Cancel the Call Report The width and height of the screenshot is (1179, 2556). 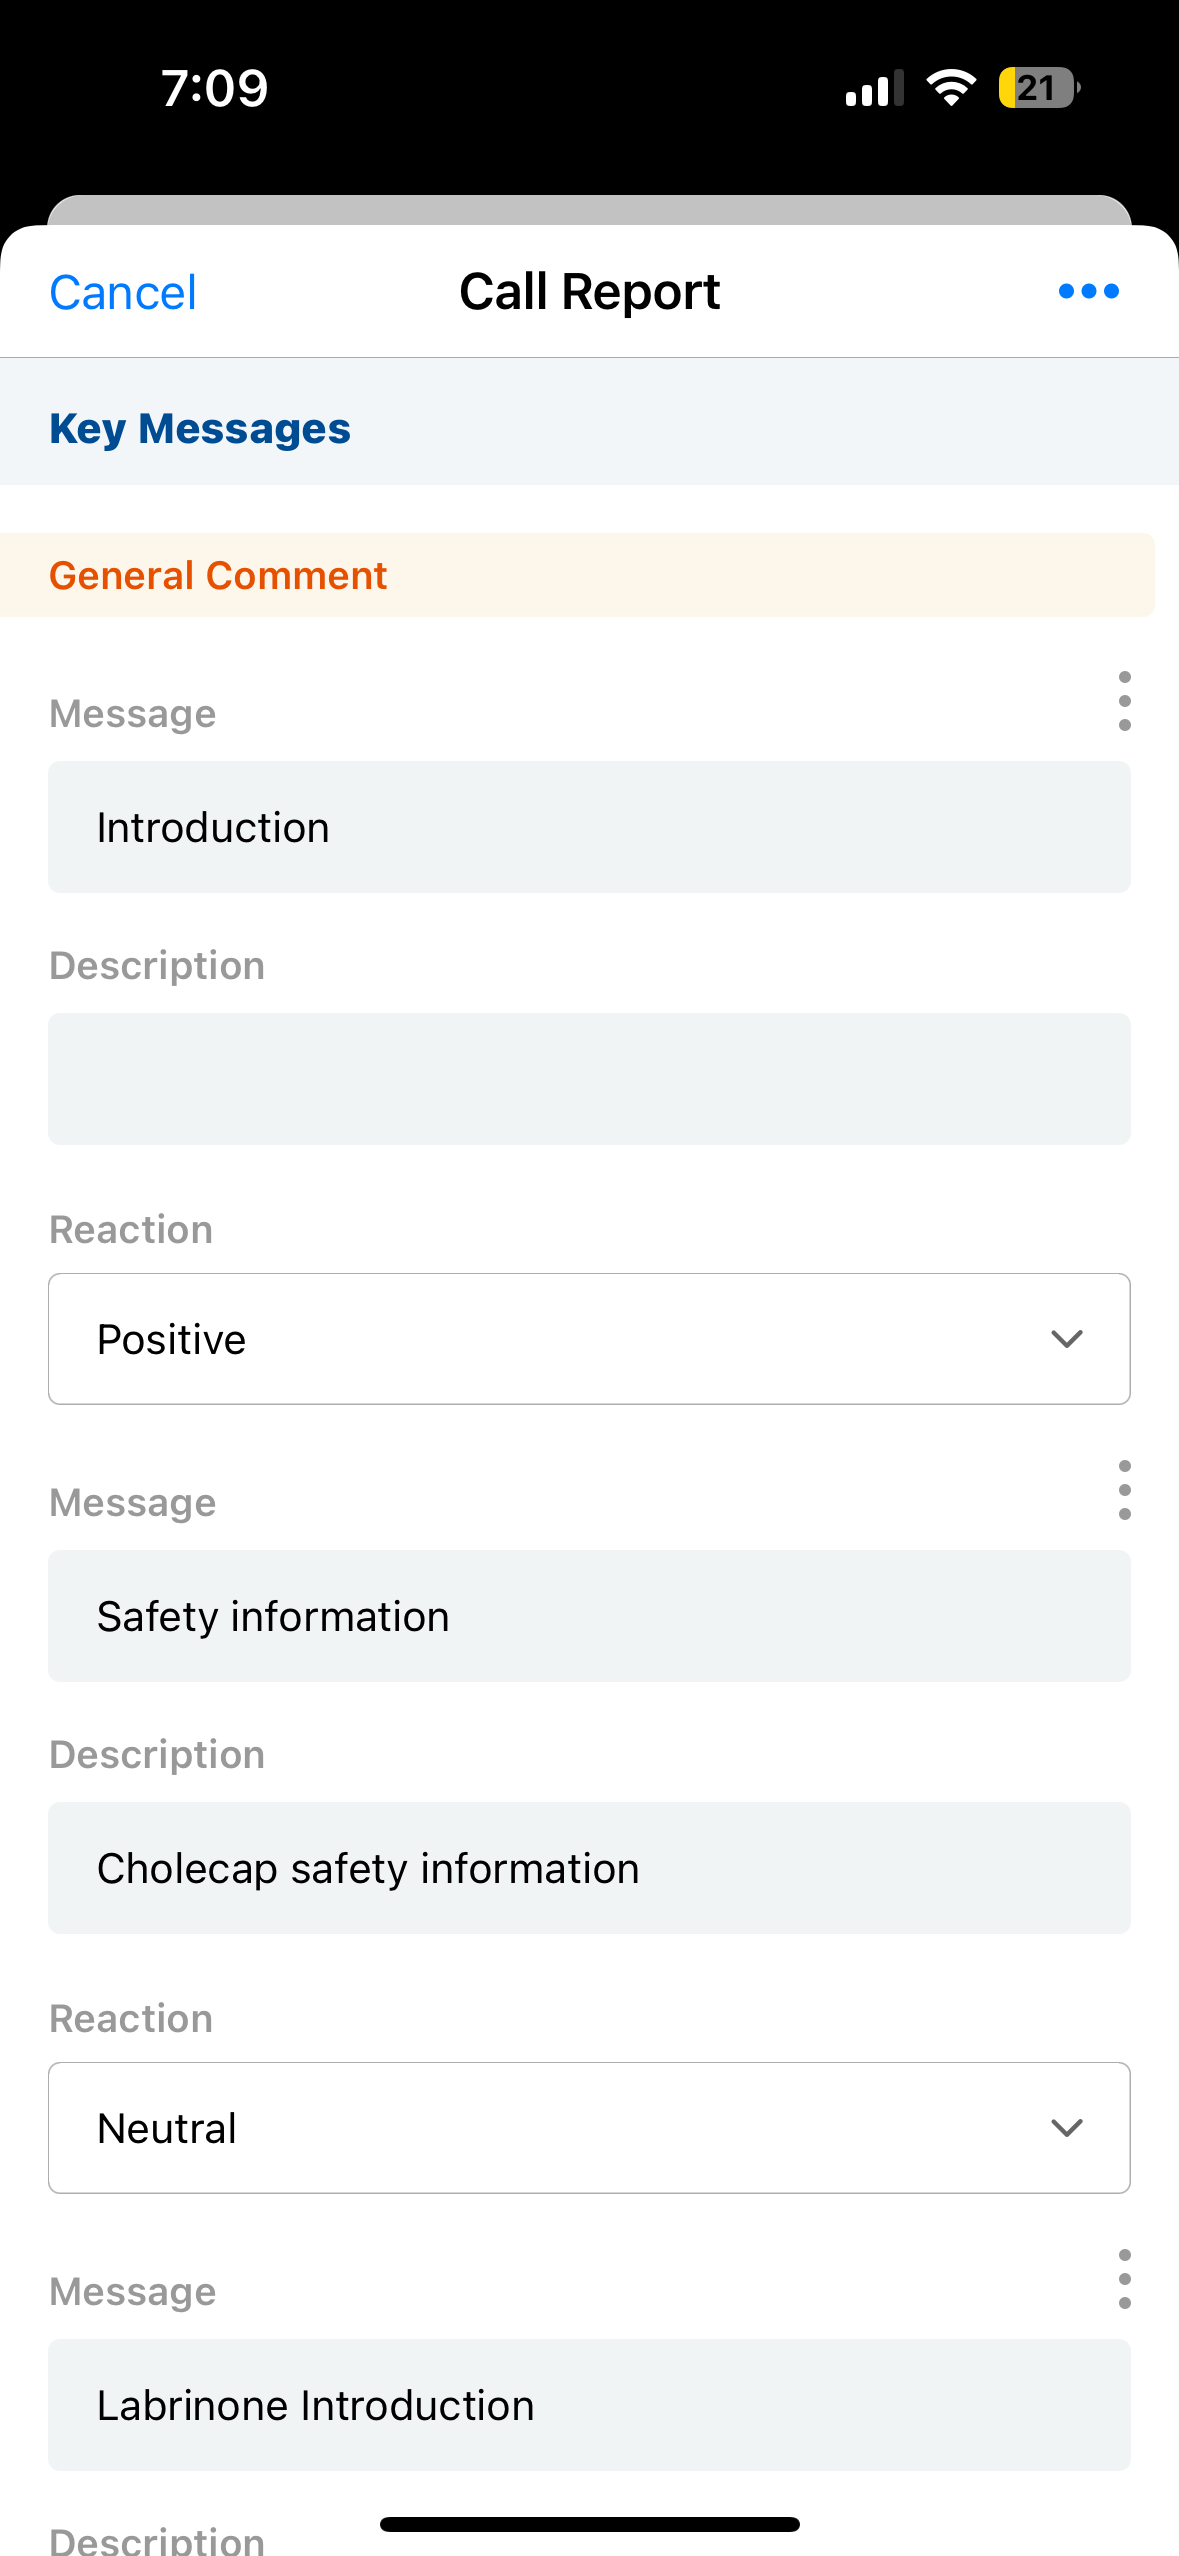click(x=123, y=293)
